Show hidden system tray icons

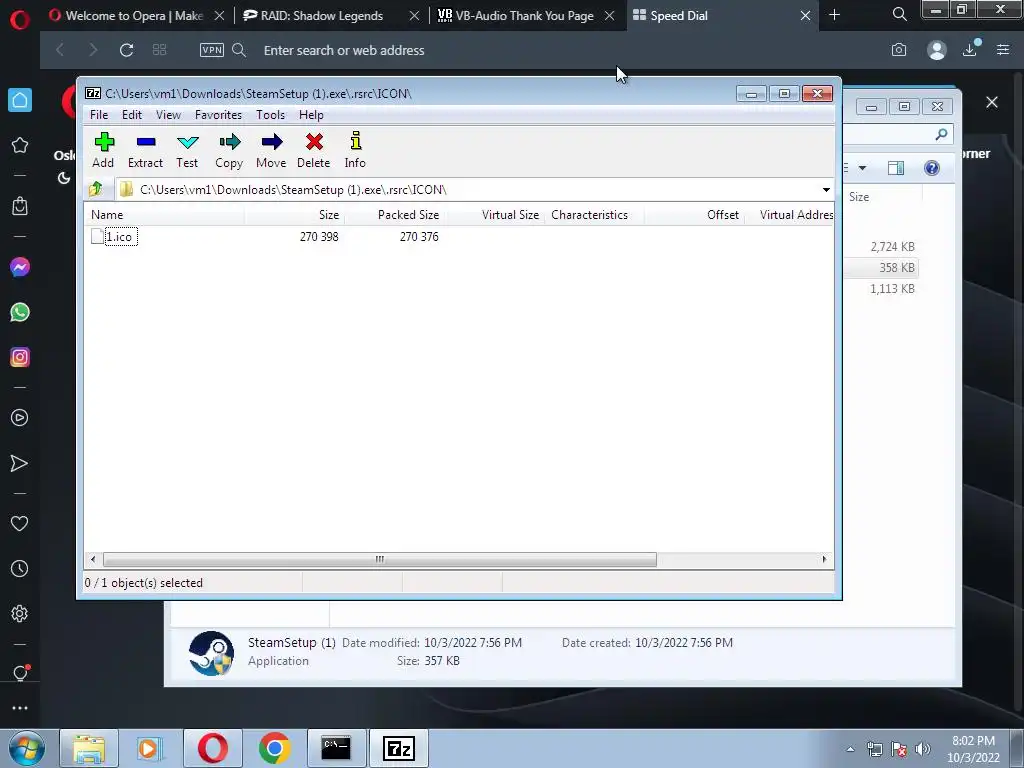[x=850, y=749]
